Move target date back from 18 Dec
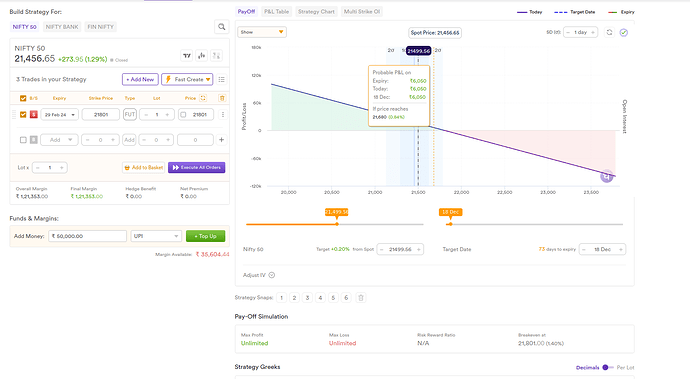 point(584,249)
